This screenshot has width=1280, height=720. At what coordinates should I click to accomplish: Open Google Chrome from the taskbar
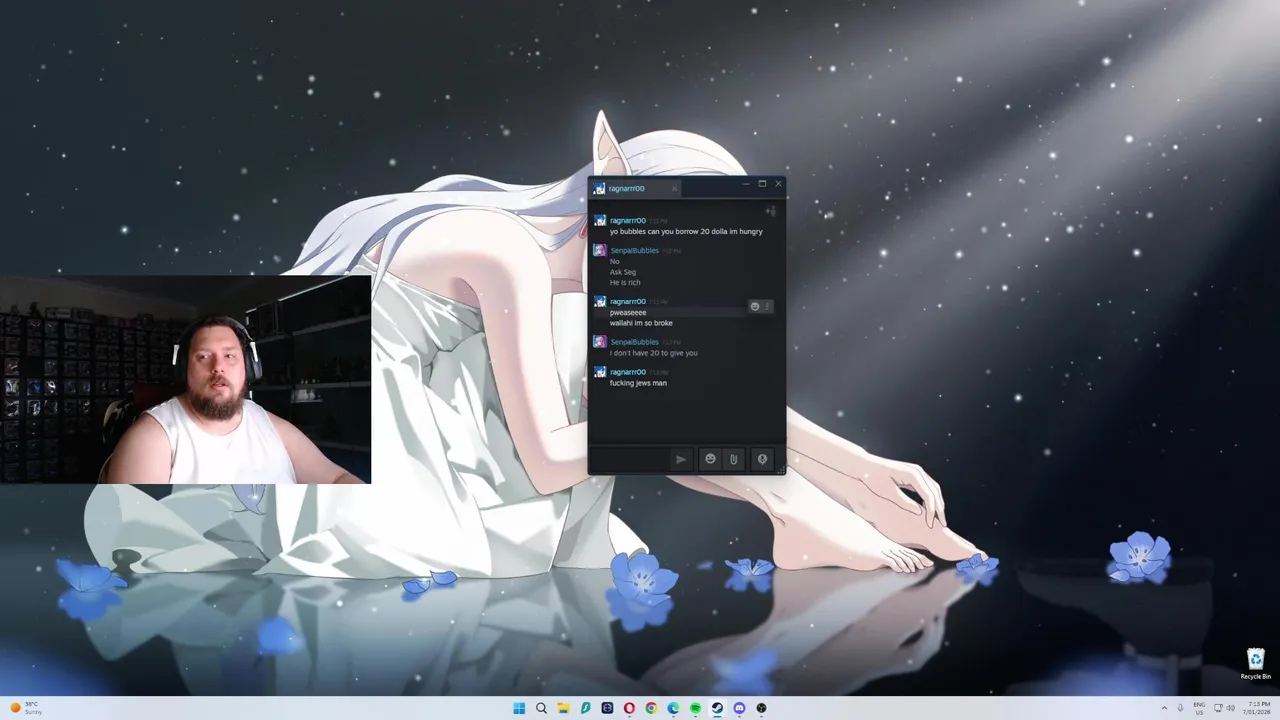click(x=651, y=708)
